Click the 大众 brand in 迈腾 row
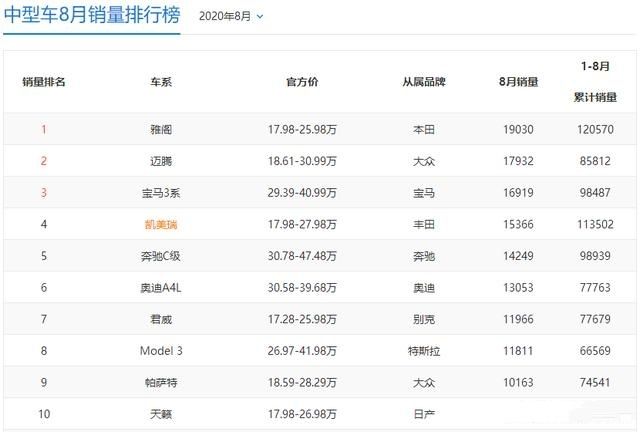The width and height of the screenshot is (640, 432). pyautogui.click(x=424, y=161)
